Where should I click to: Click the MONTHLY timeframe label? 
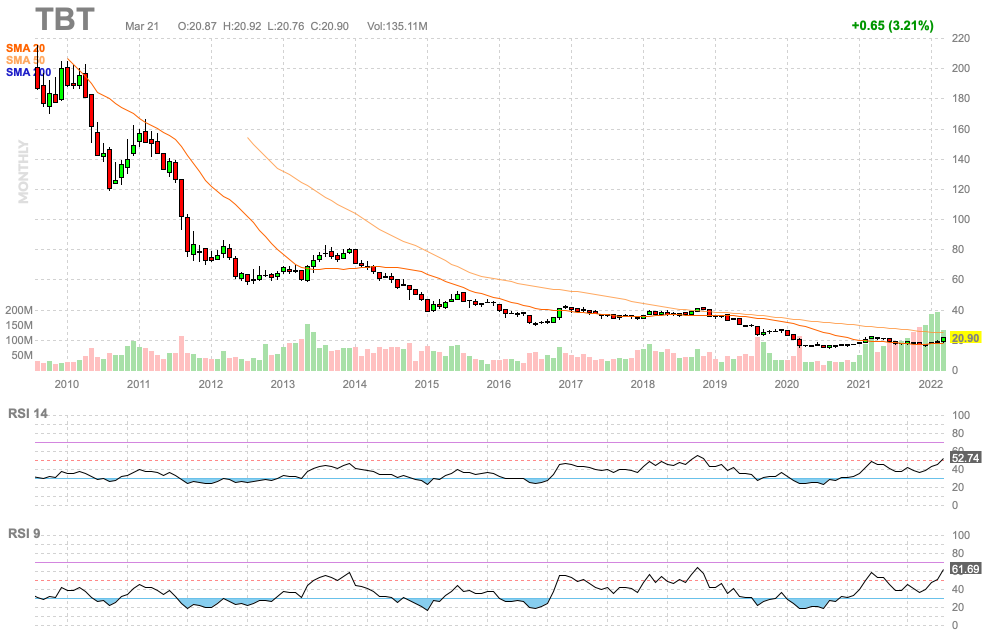23,172
